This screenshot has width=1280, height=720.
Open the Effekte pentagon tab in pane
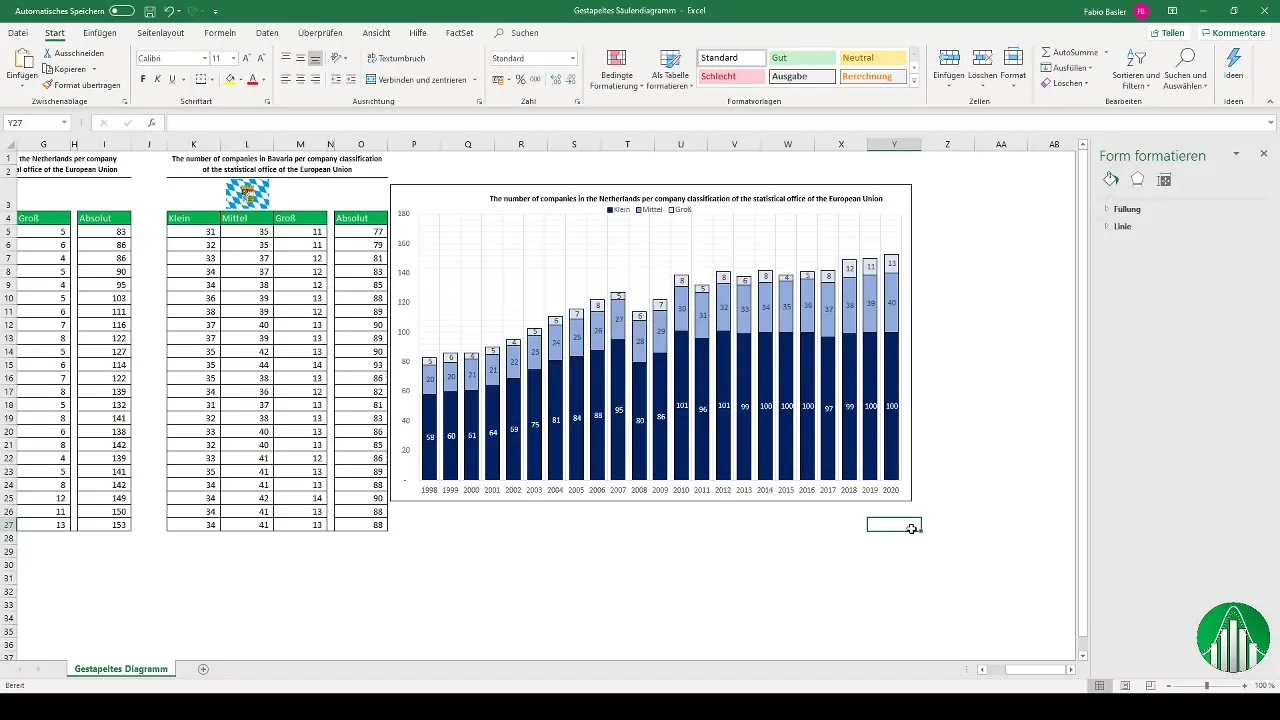[1137, 179]
